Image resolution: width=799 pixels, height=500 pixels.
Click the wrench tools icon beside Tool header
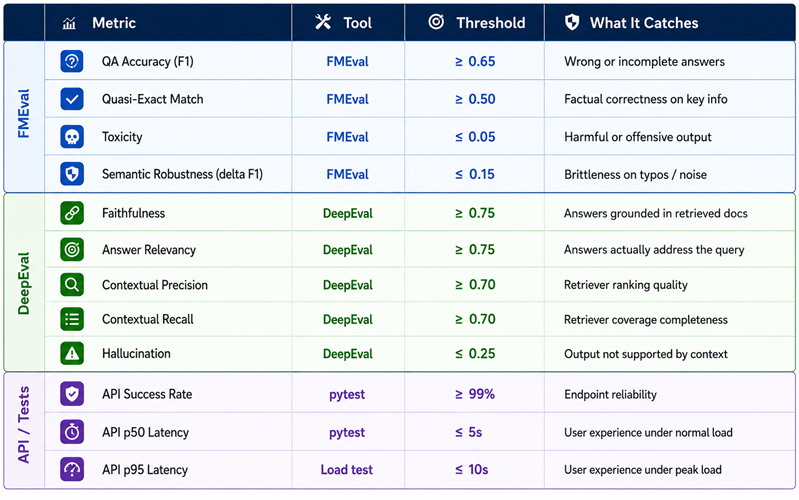click(323, 22)
